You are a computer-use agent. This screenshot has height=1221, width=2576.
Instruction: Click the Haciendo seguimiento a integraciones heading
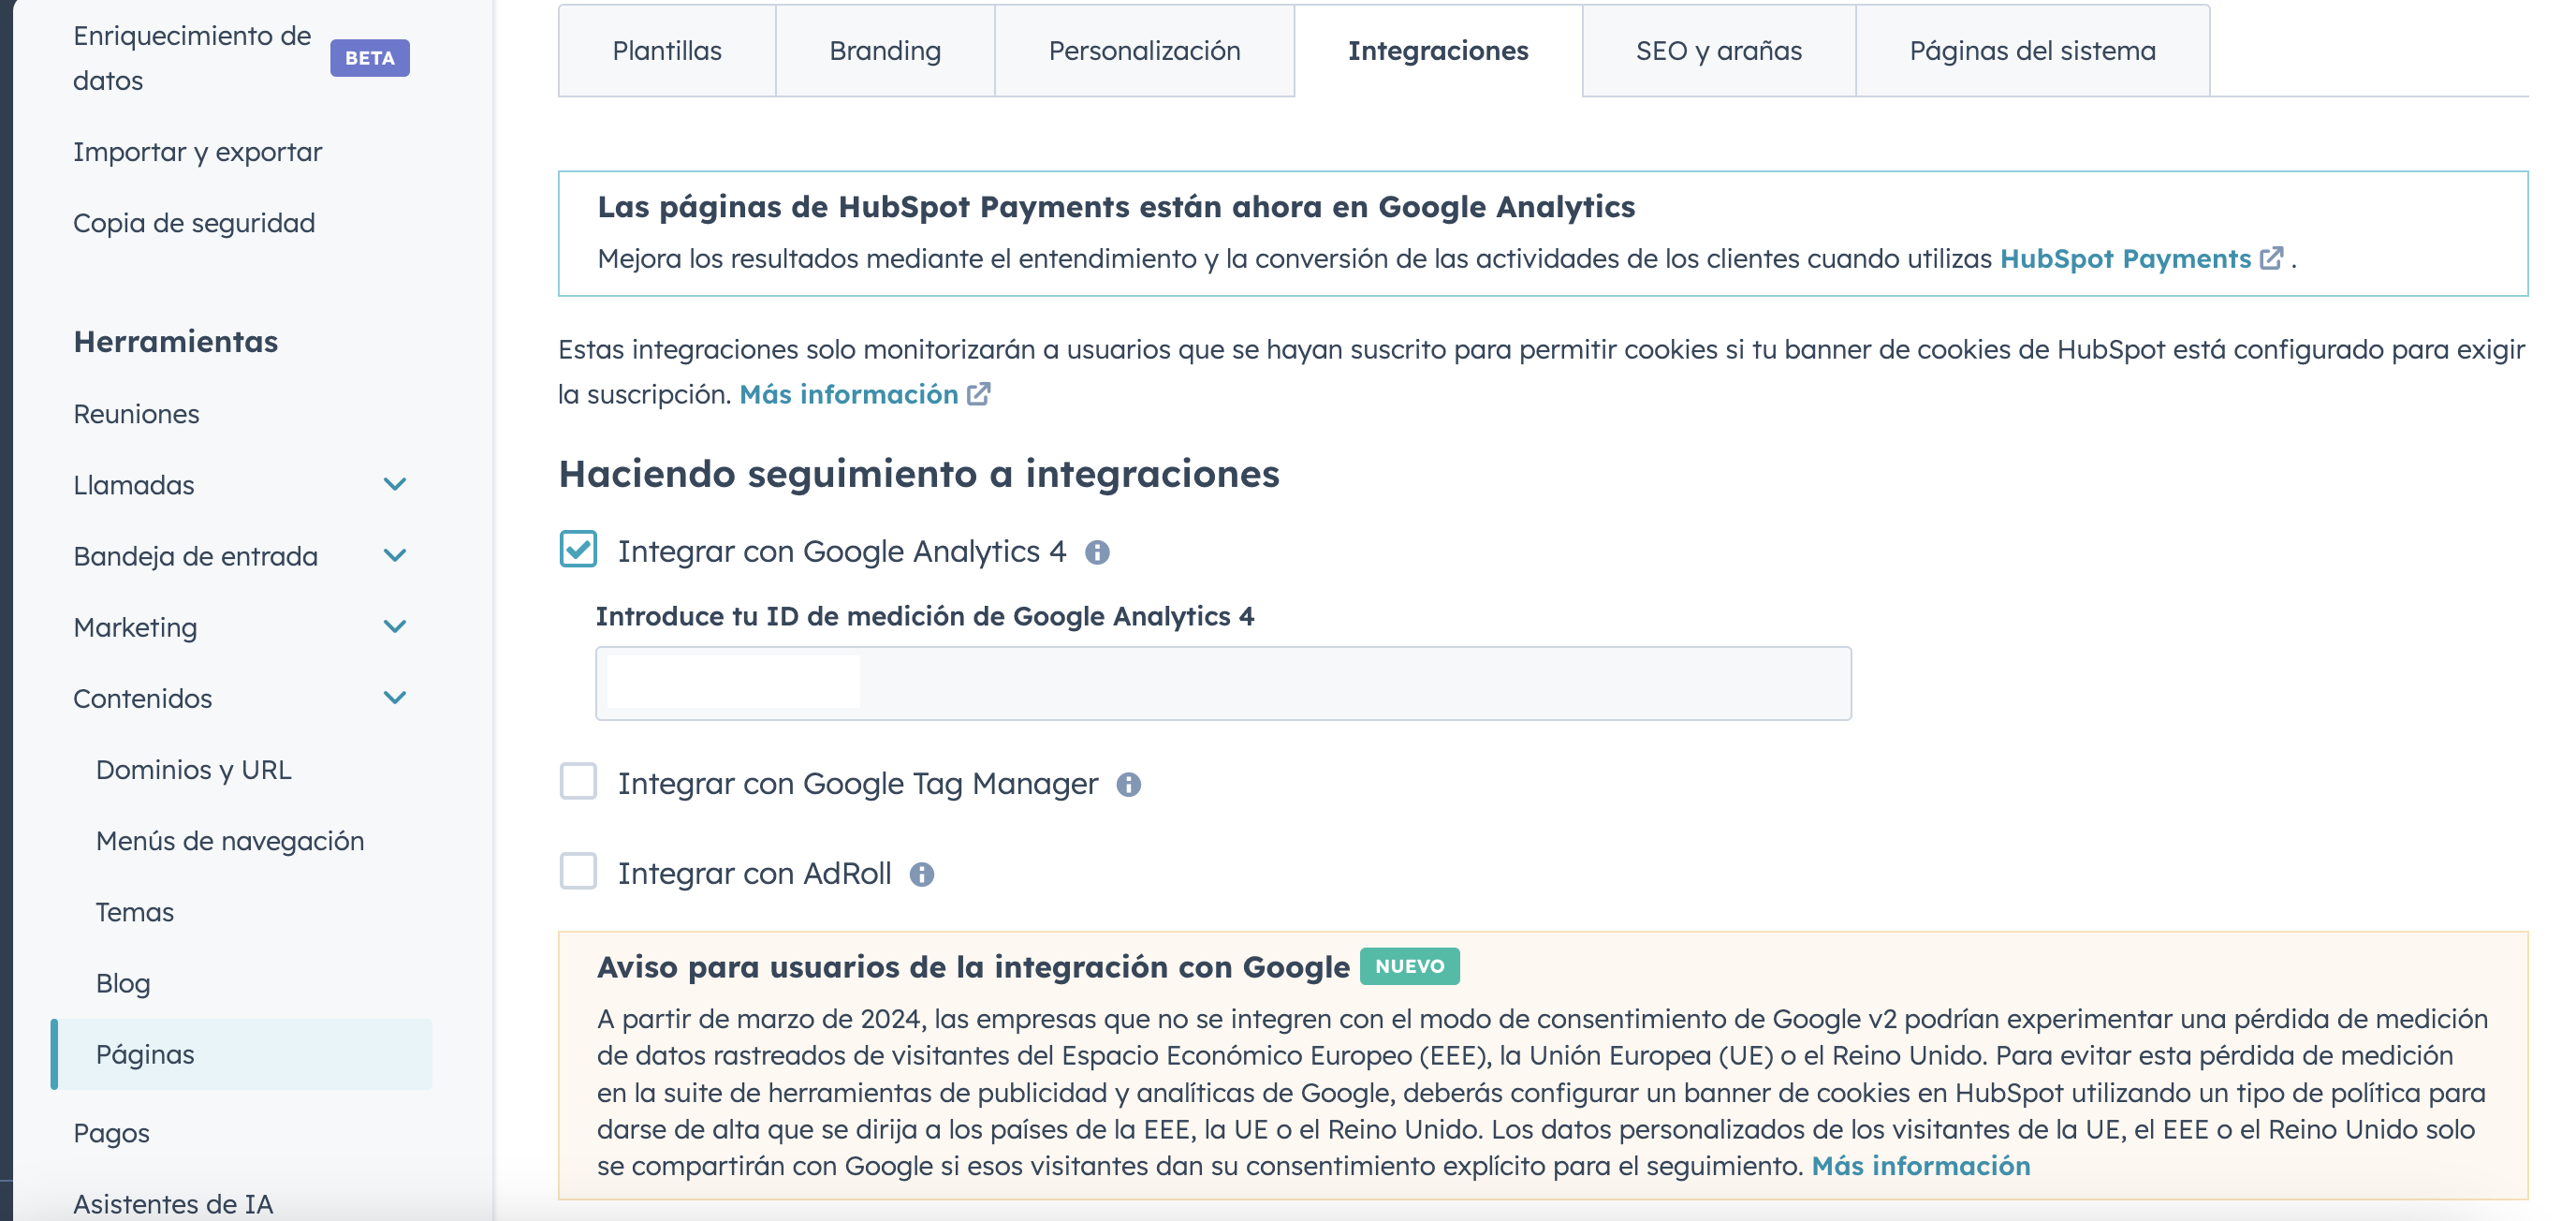(918, 474)
